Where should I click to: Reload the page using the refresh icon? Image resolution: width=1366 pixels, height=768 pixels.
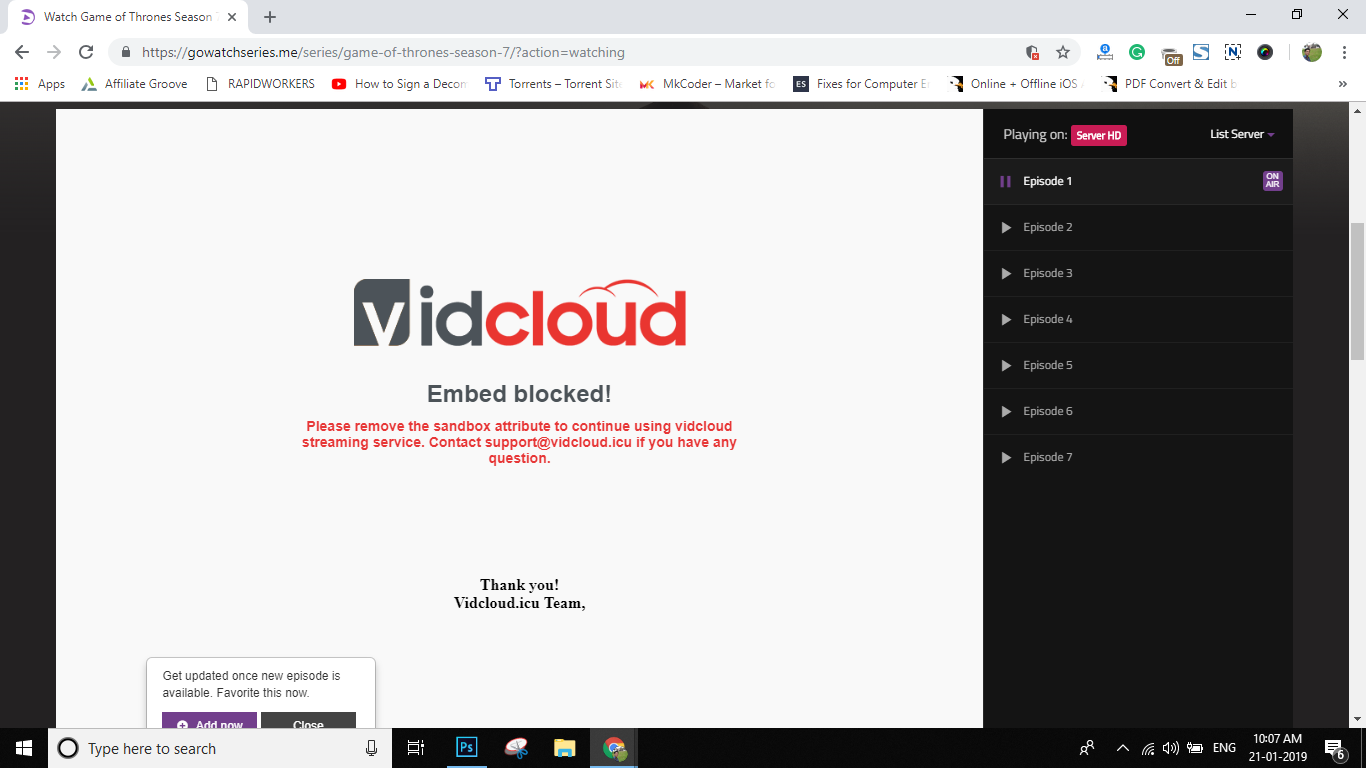pos(86,52)
